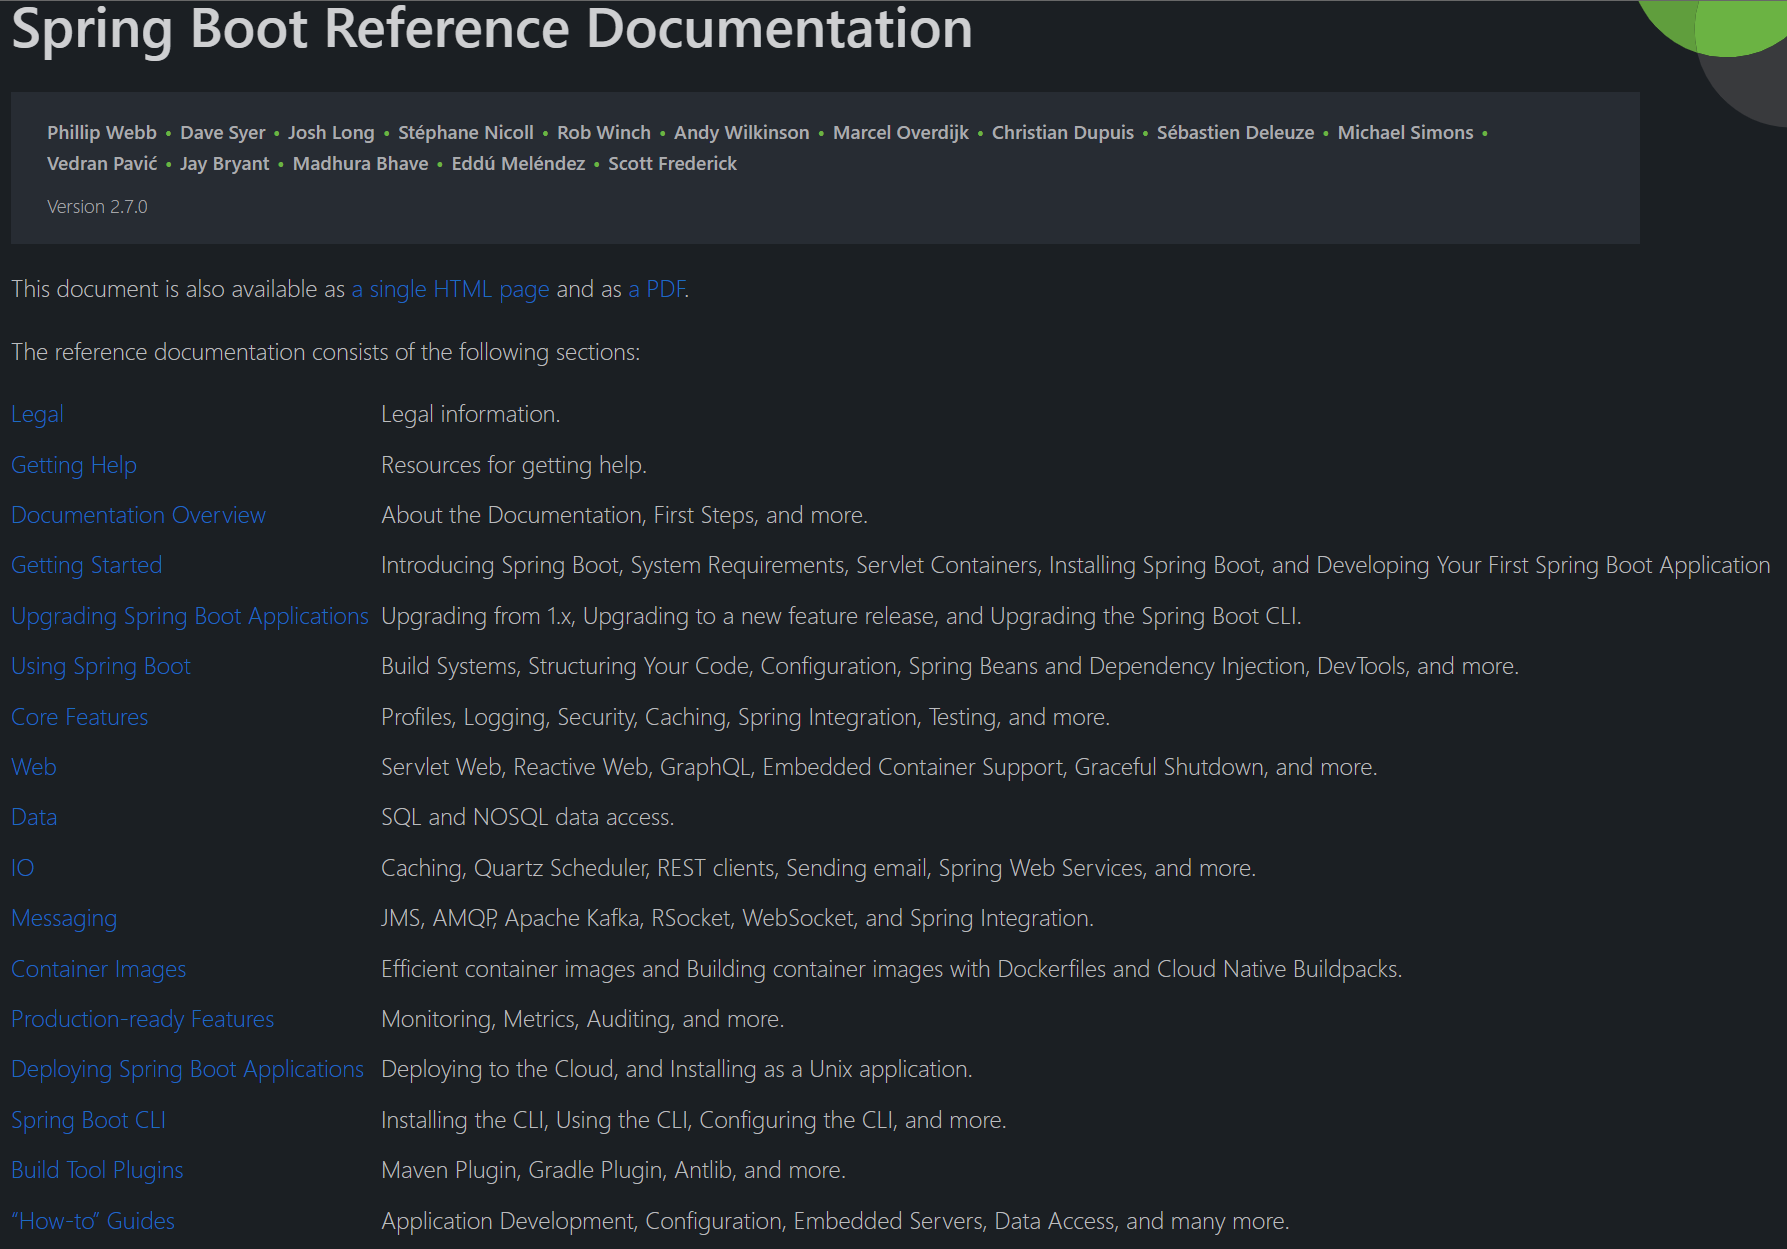Open the Spring Boot CLI section

click(88, 1121)
